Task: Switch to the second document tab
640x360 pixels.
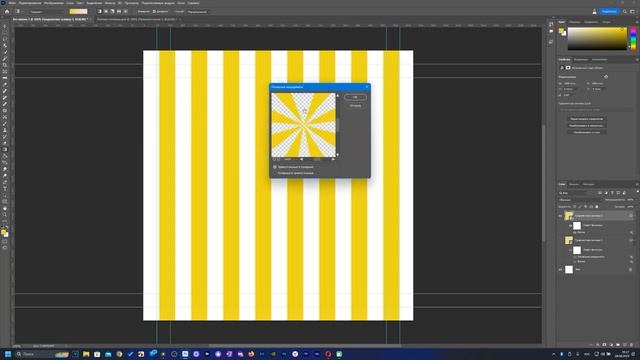Action: pos(137,19)
